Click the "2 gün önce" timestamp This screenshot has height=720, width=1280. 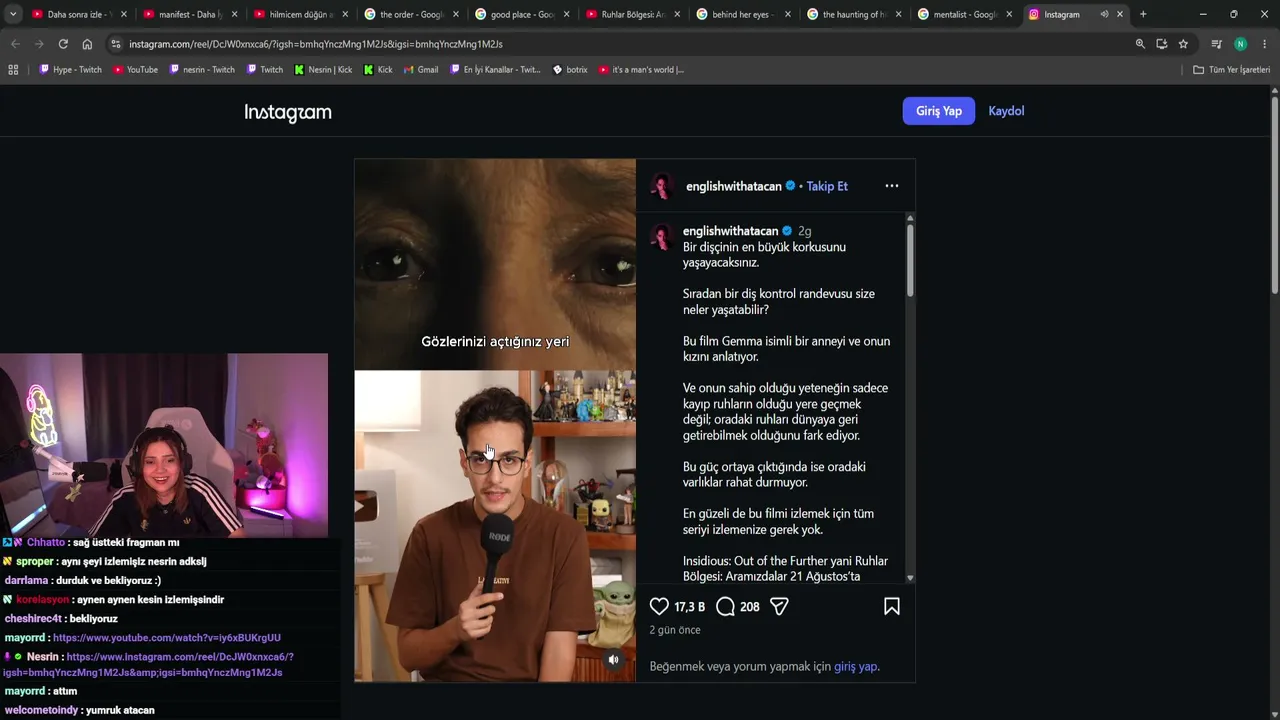click(x=675, y=630)
